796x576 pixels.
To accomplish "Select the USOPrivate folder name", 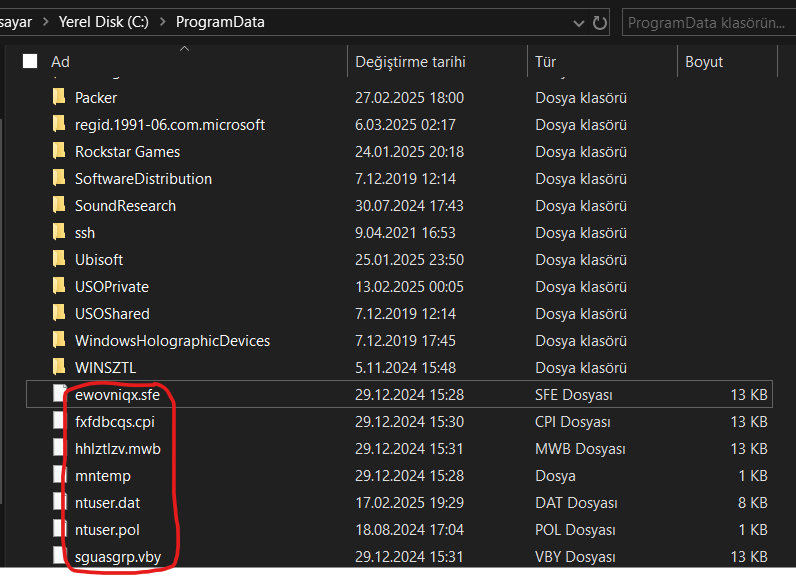I will [x=112, y=287].
